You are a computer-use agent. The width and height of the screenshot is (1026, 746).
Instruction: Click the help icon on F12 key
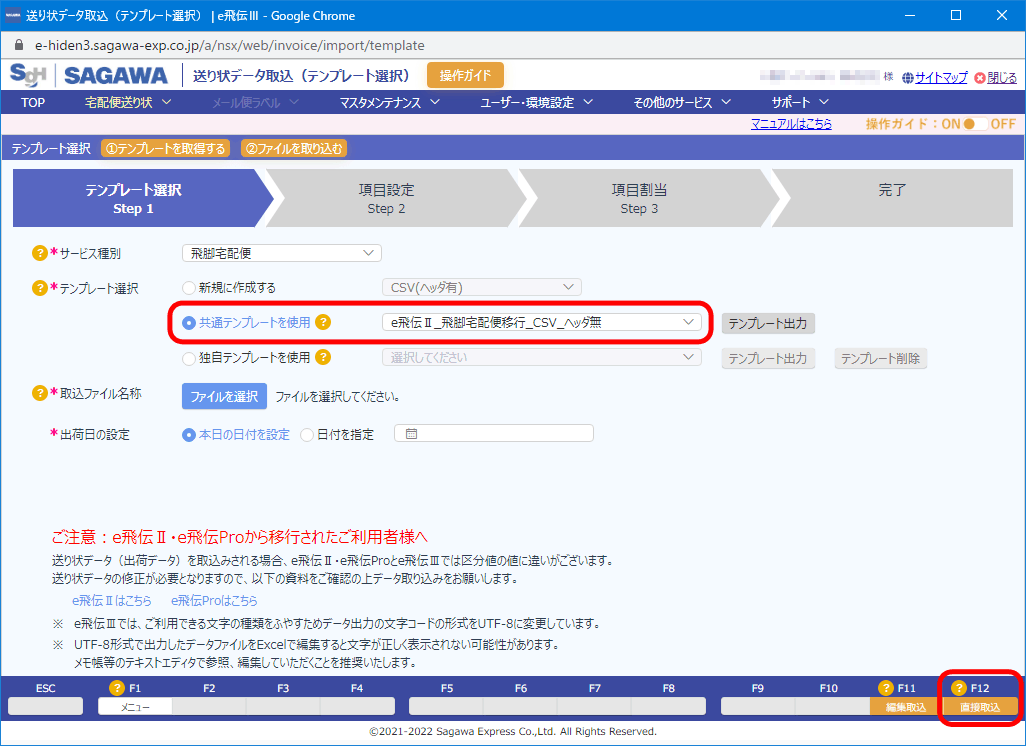click(959, 688)
